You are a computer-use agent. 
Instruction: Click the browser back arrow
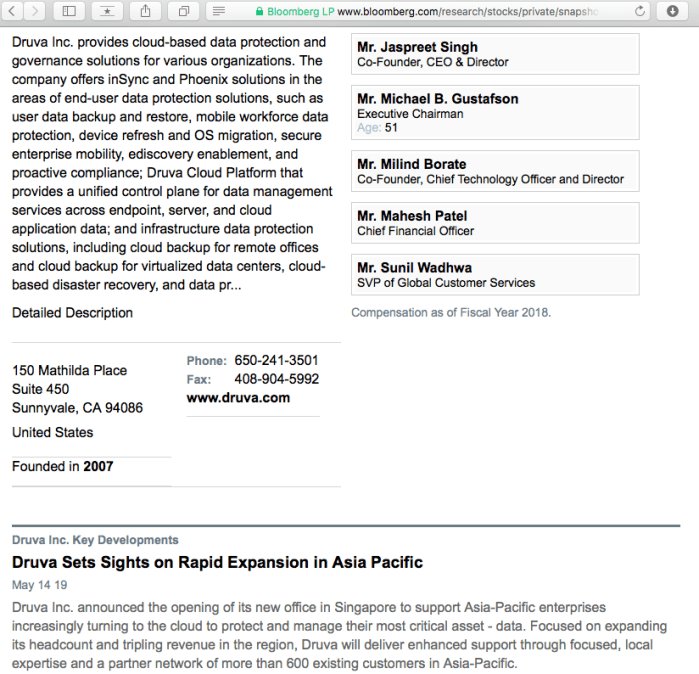click(11, 11)
